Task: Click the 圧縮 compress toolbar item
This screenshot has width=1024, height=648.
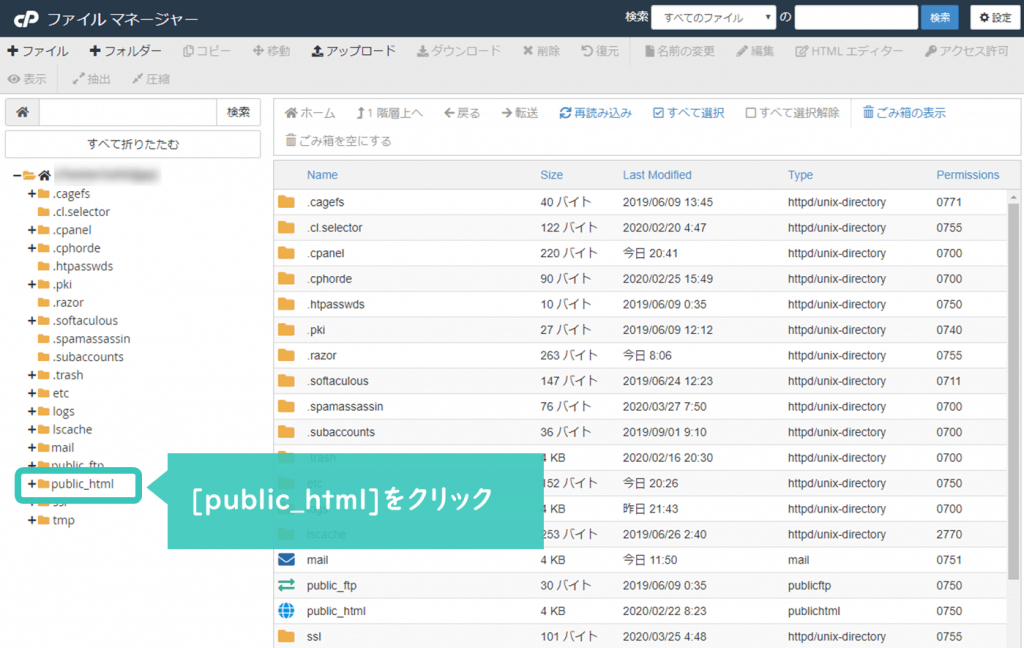Action: pyautogui.click(x=151, y=79)
